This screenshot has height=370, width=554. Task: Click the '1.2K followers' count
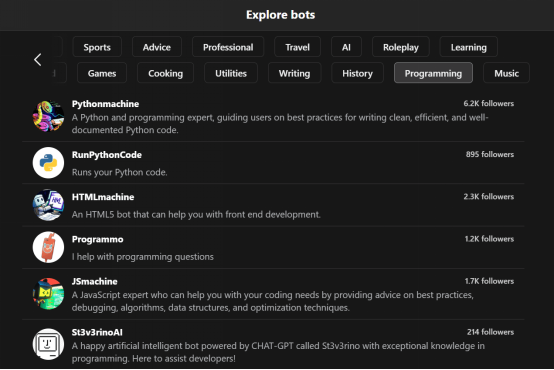coord(489,239)
